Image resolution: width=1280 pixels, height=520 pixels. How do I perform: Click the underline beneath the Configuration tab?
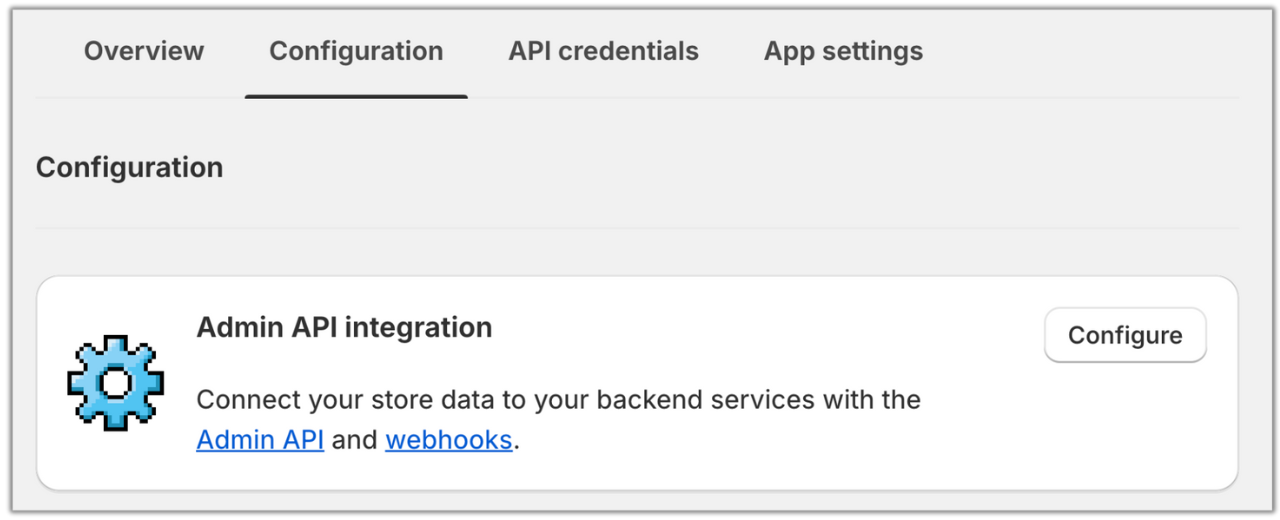click(356, 96)
